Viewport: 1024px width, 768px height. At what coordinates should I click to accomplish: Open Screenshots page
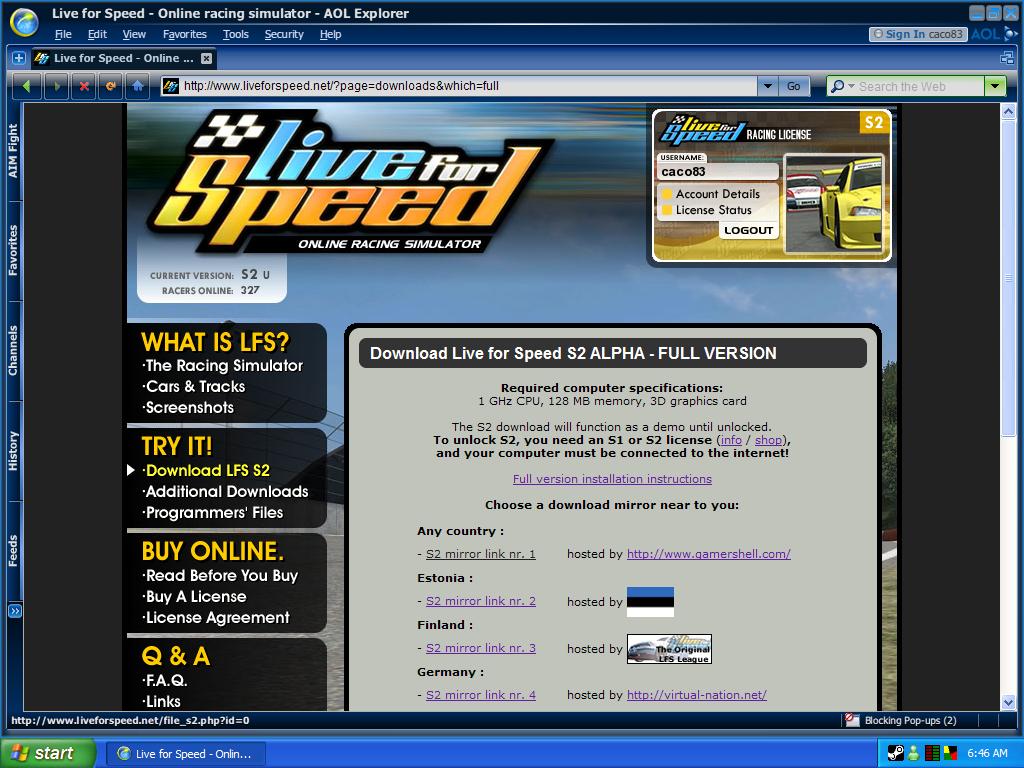tap(189, 408)
